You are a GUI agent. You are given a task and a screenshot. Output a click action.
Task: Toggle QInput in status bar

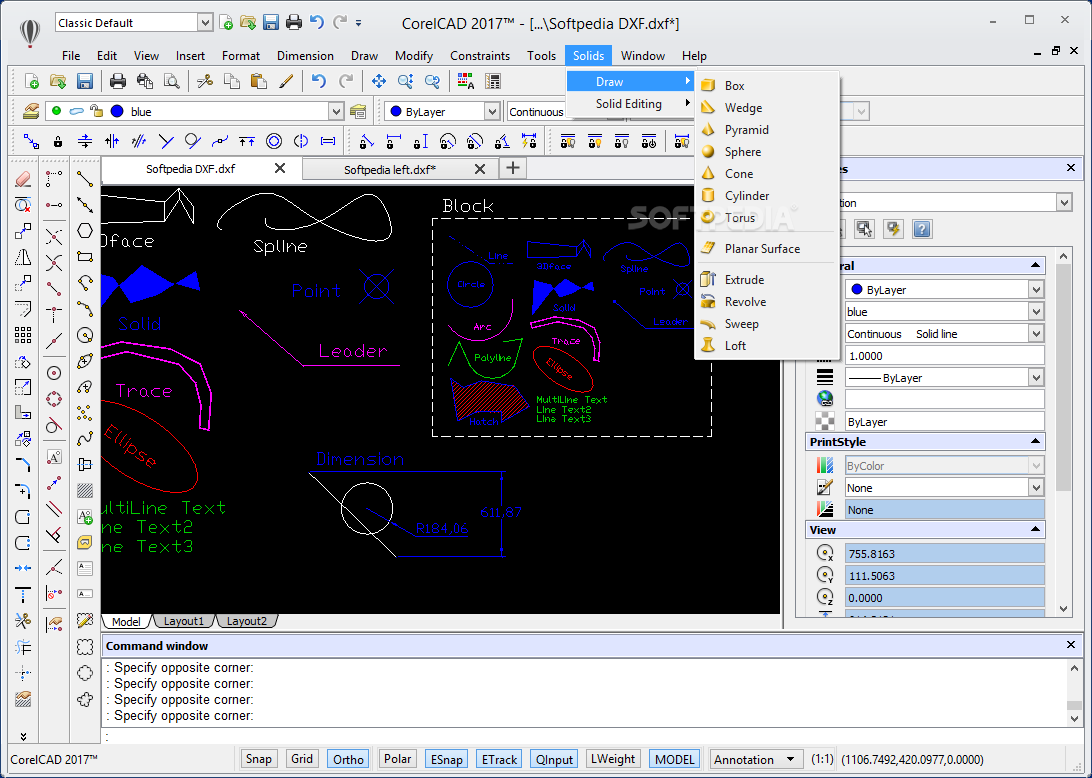(554, 759)
